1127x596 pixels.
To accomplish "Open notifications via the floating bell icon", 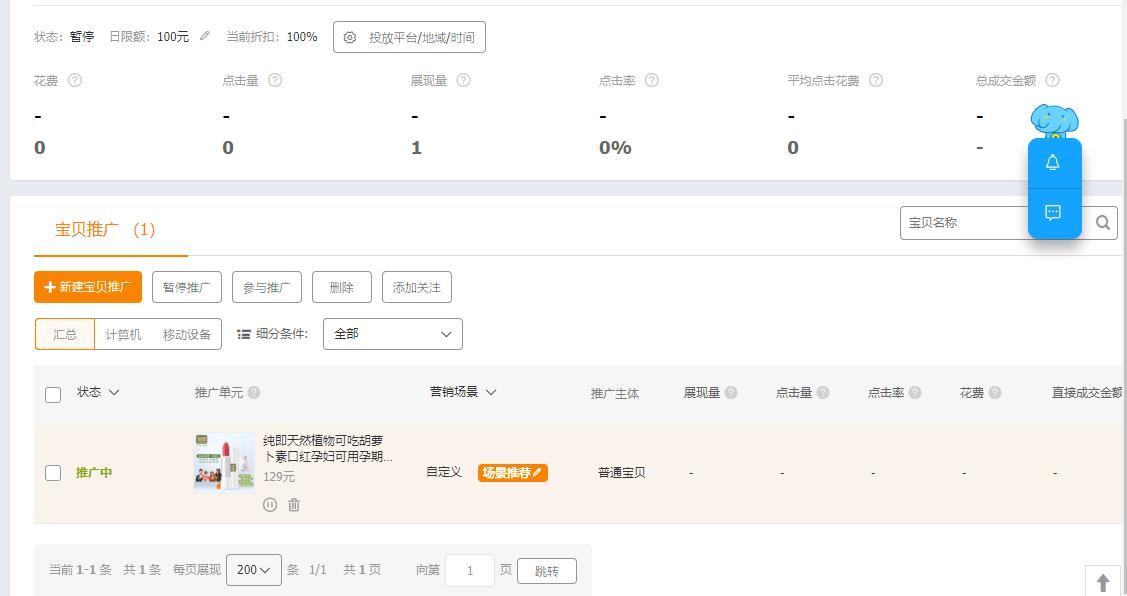I will point(1053,161).
